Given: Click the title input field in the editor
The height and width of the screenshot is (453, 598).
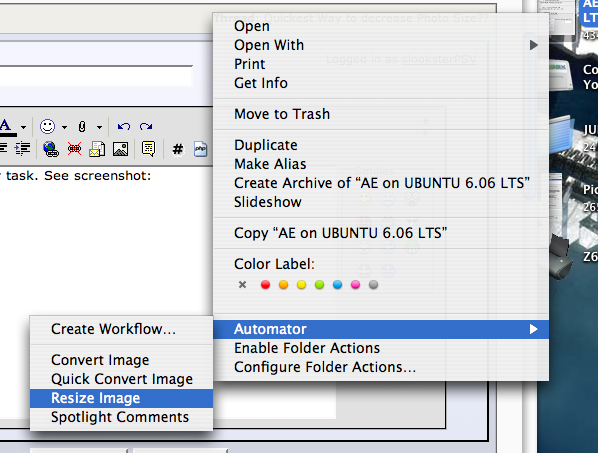Looking at the screenshot, I should (96, 76).
